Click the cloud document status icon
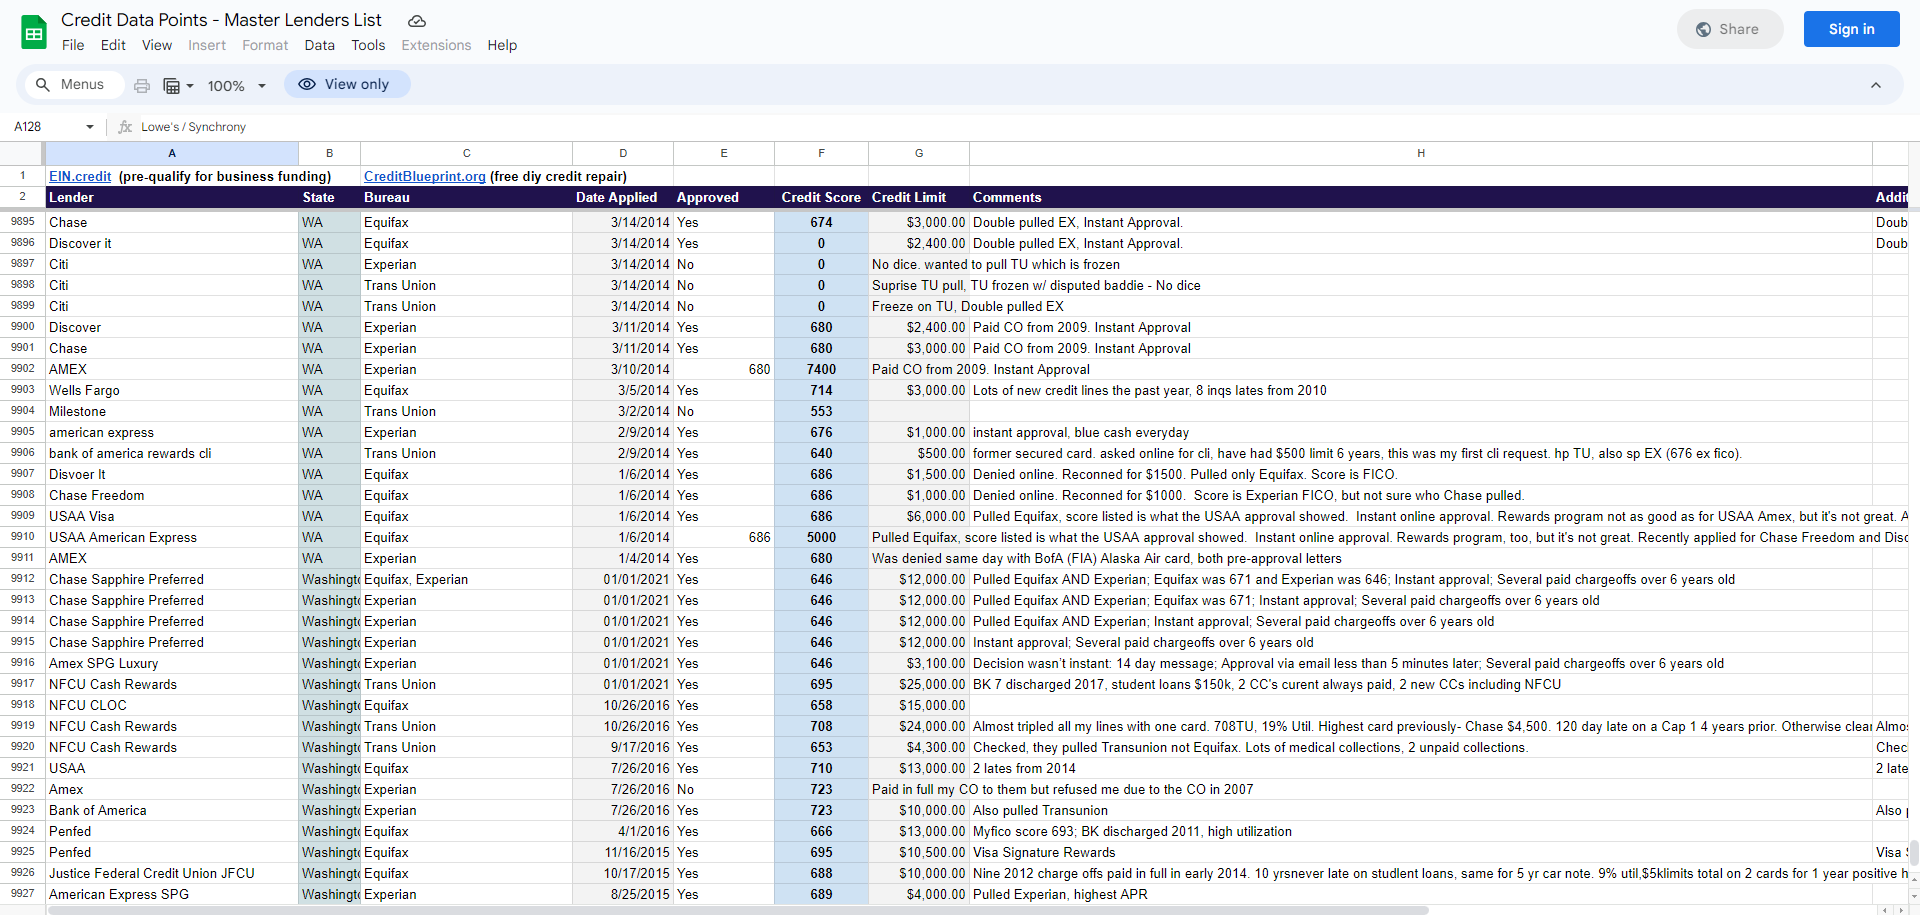 pyautogui.click(x=417, y=21)
